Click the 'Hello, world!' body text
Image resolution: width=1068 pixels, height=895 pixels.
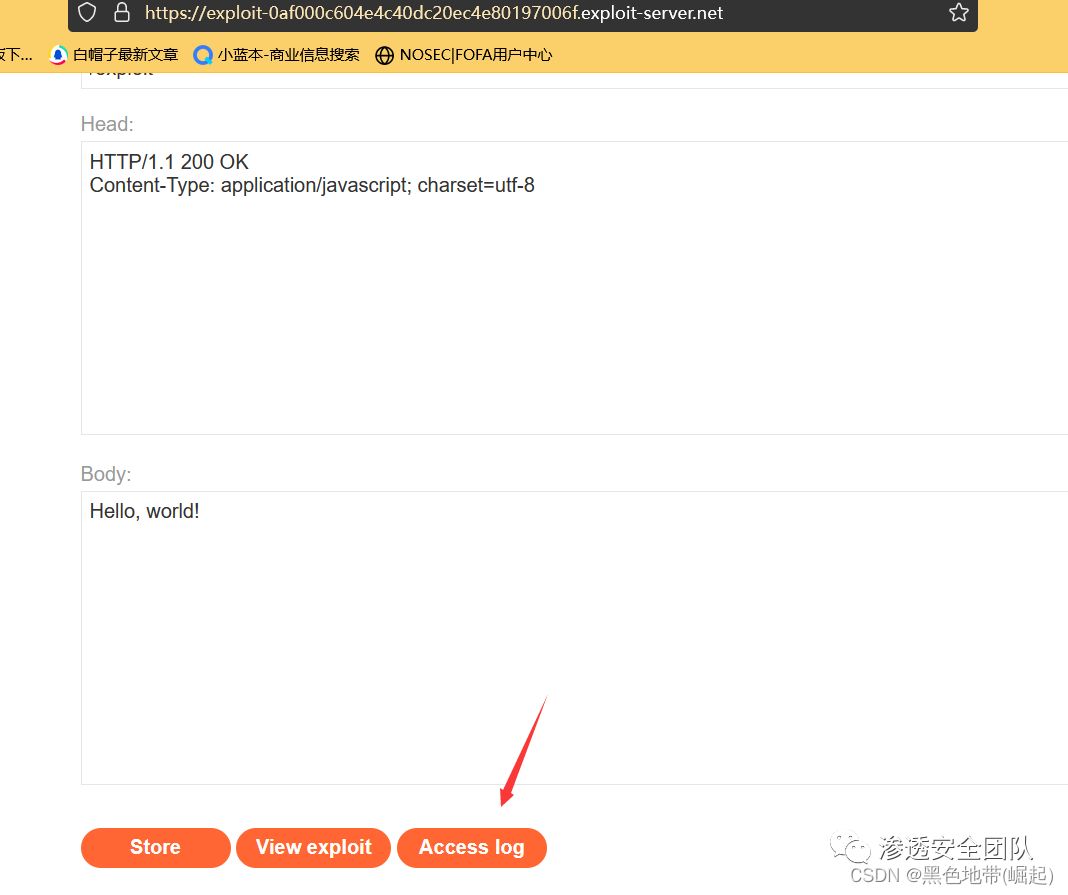pyautogui.click(x=144, y=512)
